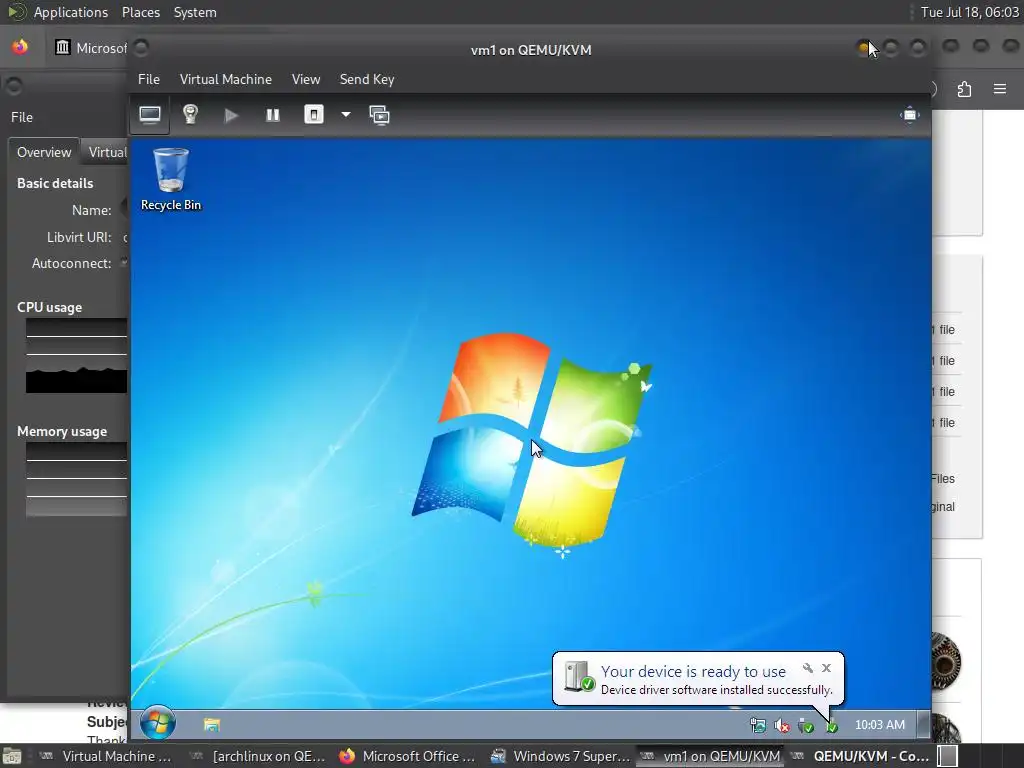Select the Overview tab in Virtual Machine Manager

[x=44, y=152]
